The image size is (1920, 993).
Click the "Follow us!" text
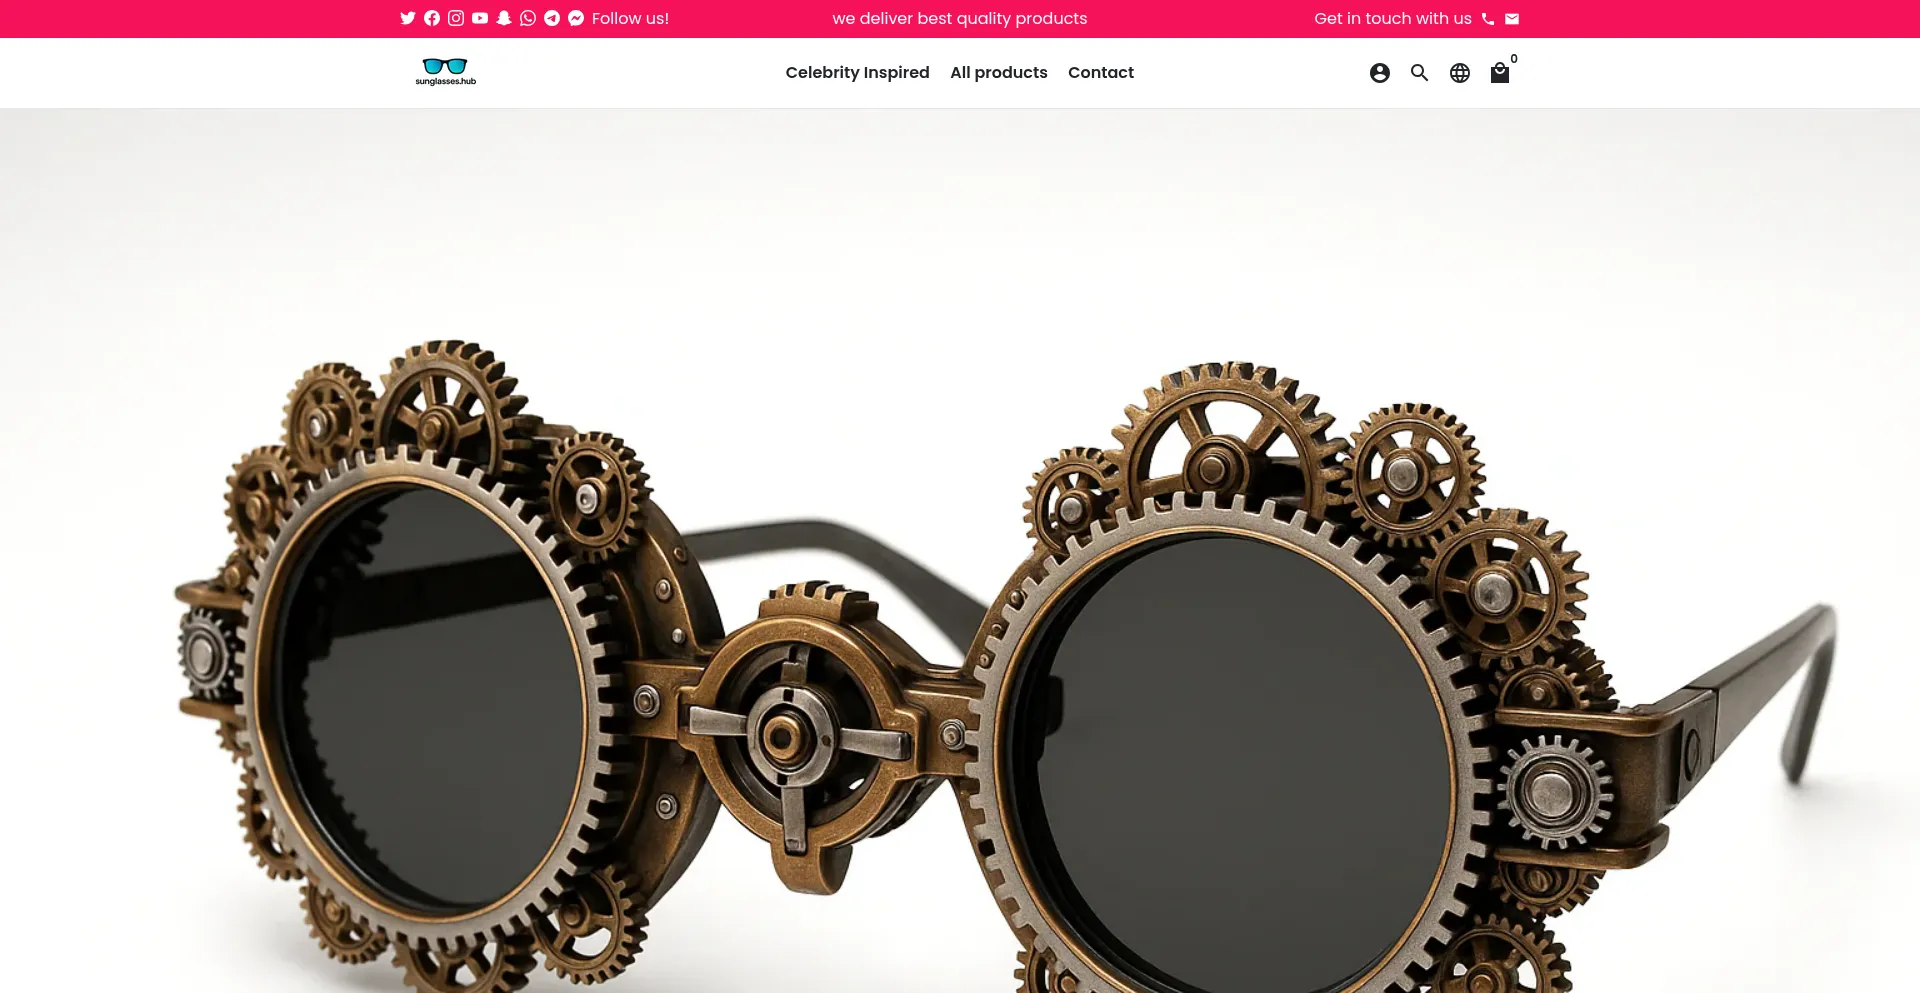pos(630,18)
